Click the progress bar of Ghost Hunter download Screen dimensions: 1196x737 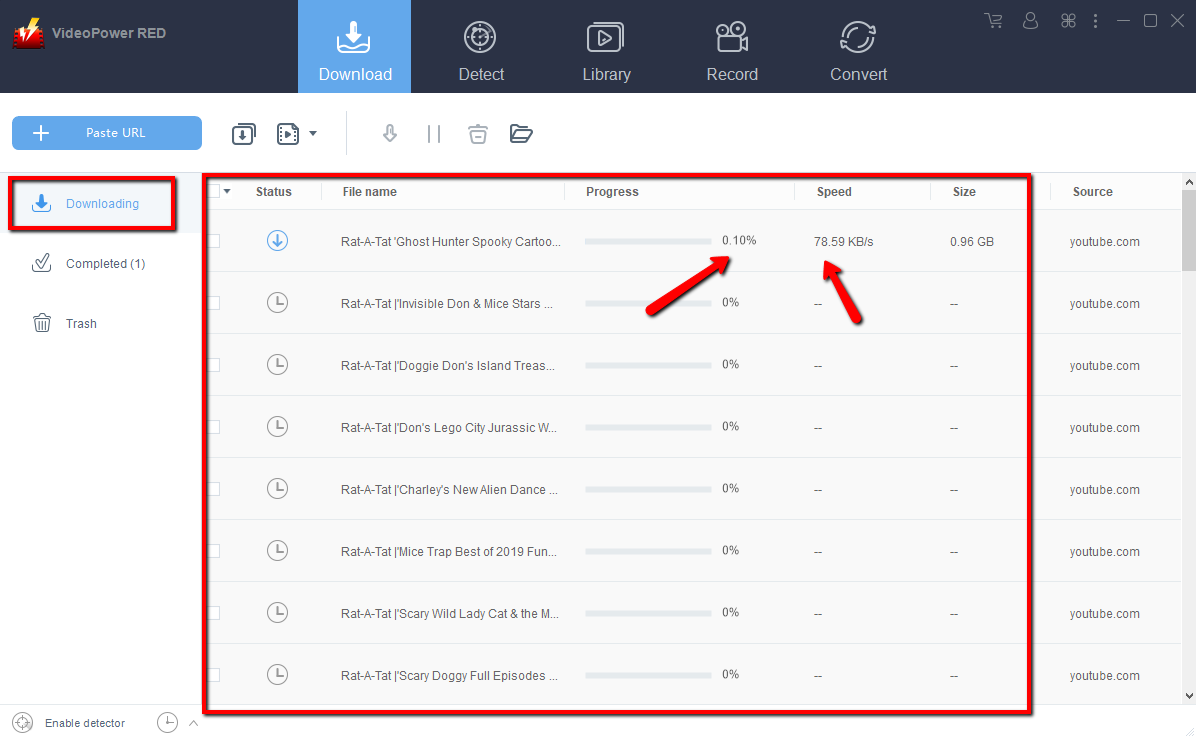pos(648,241)
